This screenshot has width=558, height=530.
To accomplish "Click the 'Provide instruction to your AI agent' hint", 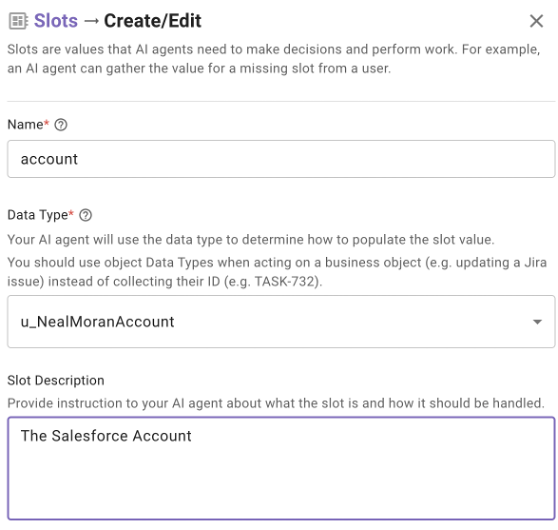I will pos(276,403).
